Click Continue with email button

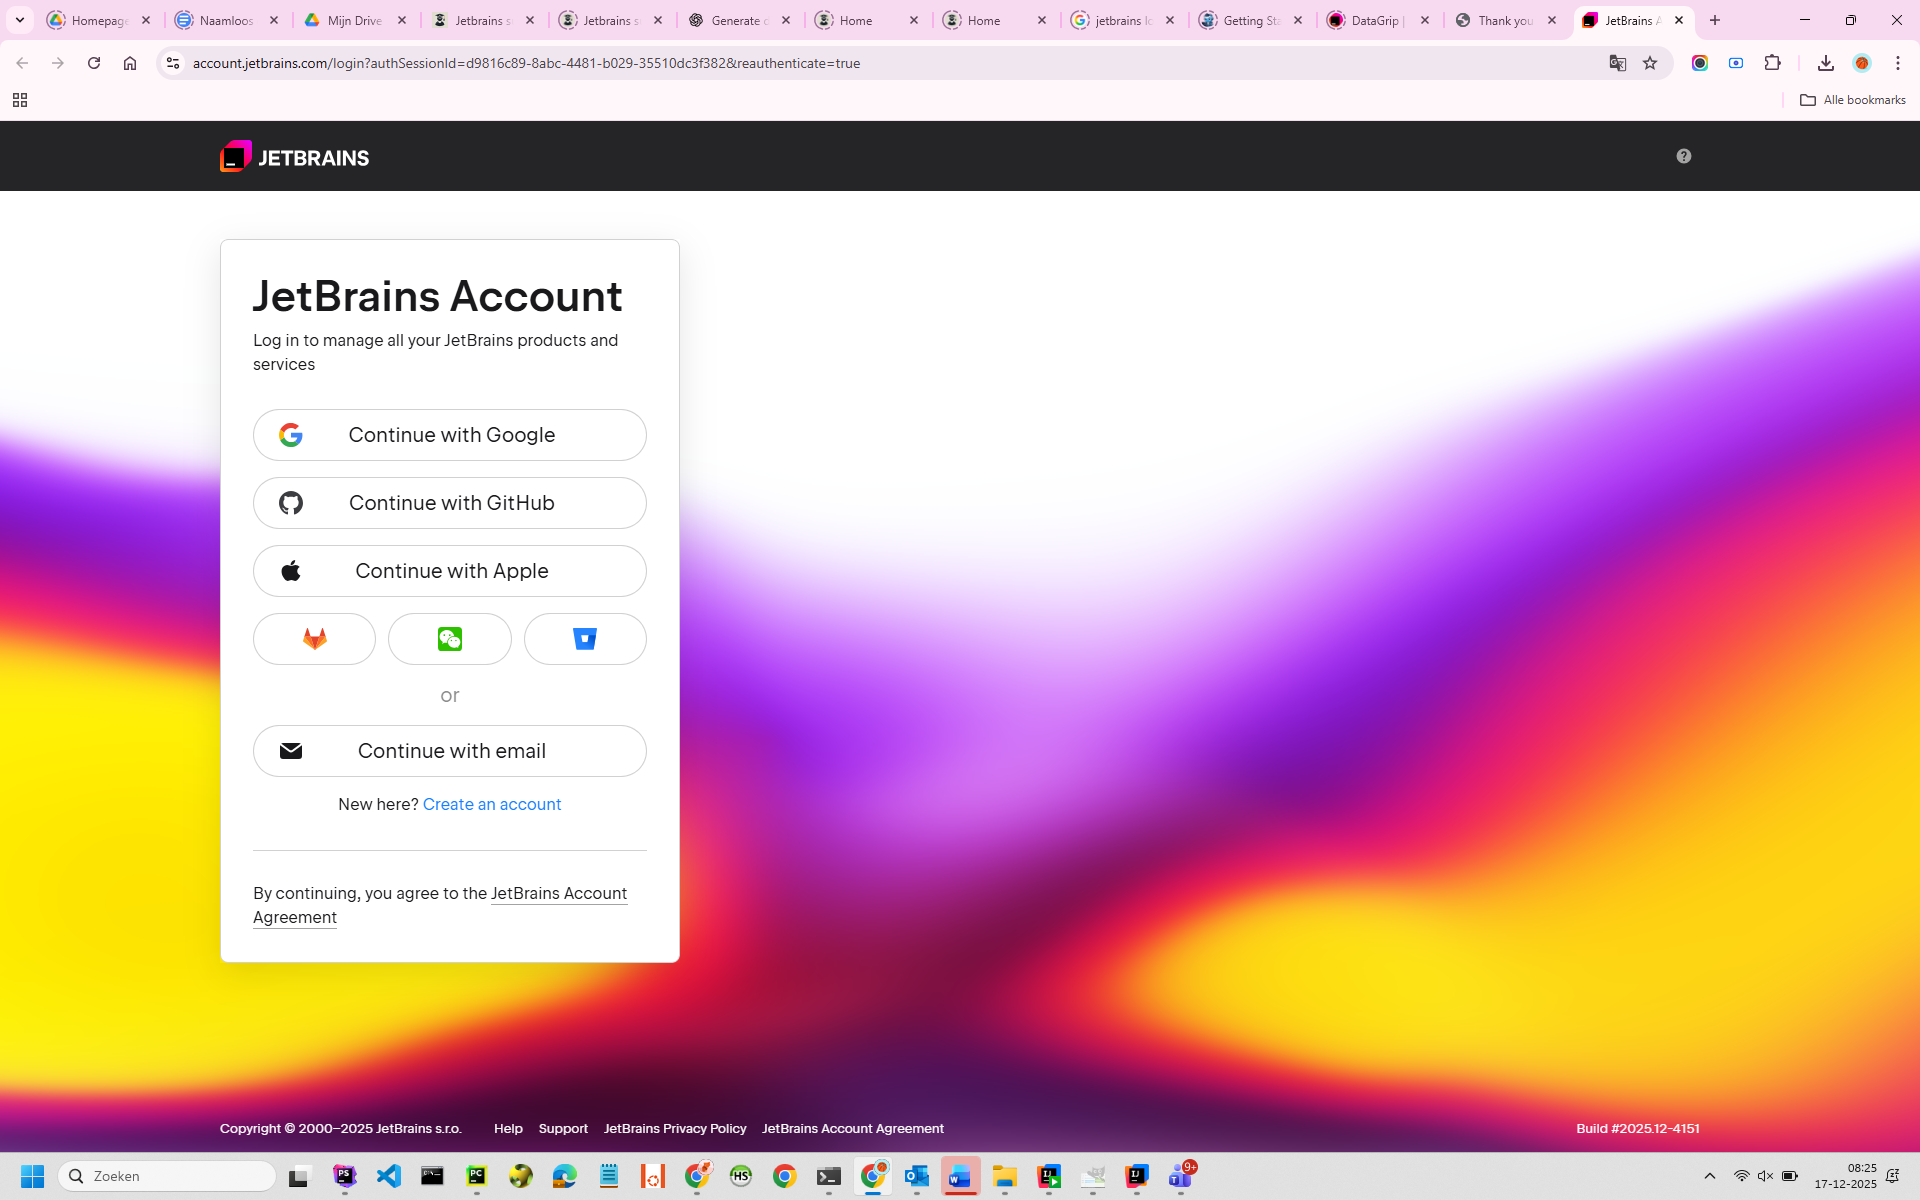450,751
